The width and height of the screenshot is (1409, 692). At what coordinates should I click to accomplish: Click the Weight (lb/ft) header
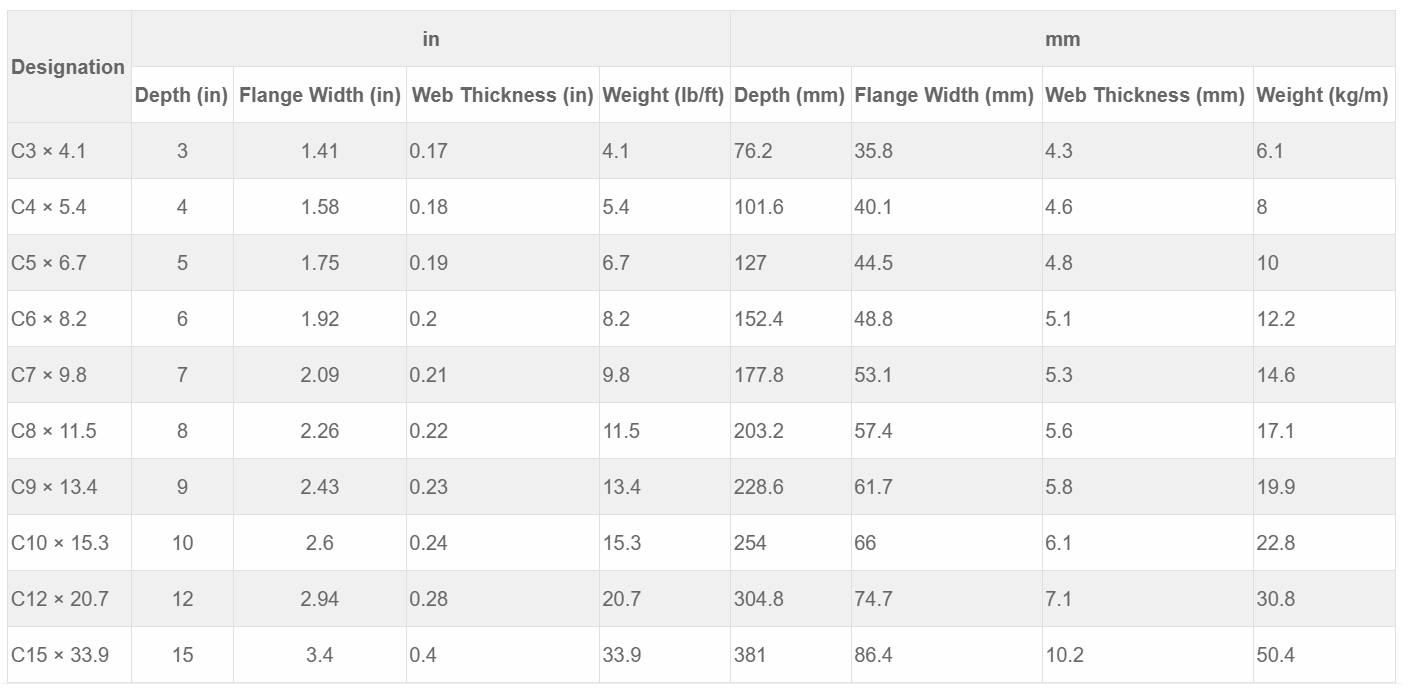click(664, 95)
